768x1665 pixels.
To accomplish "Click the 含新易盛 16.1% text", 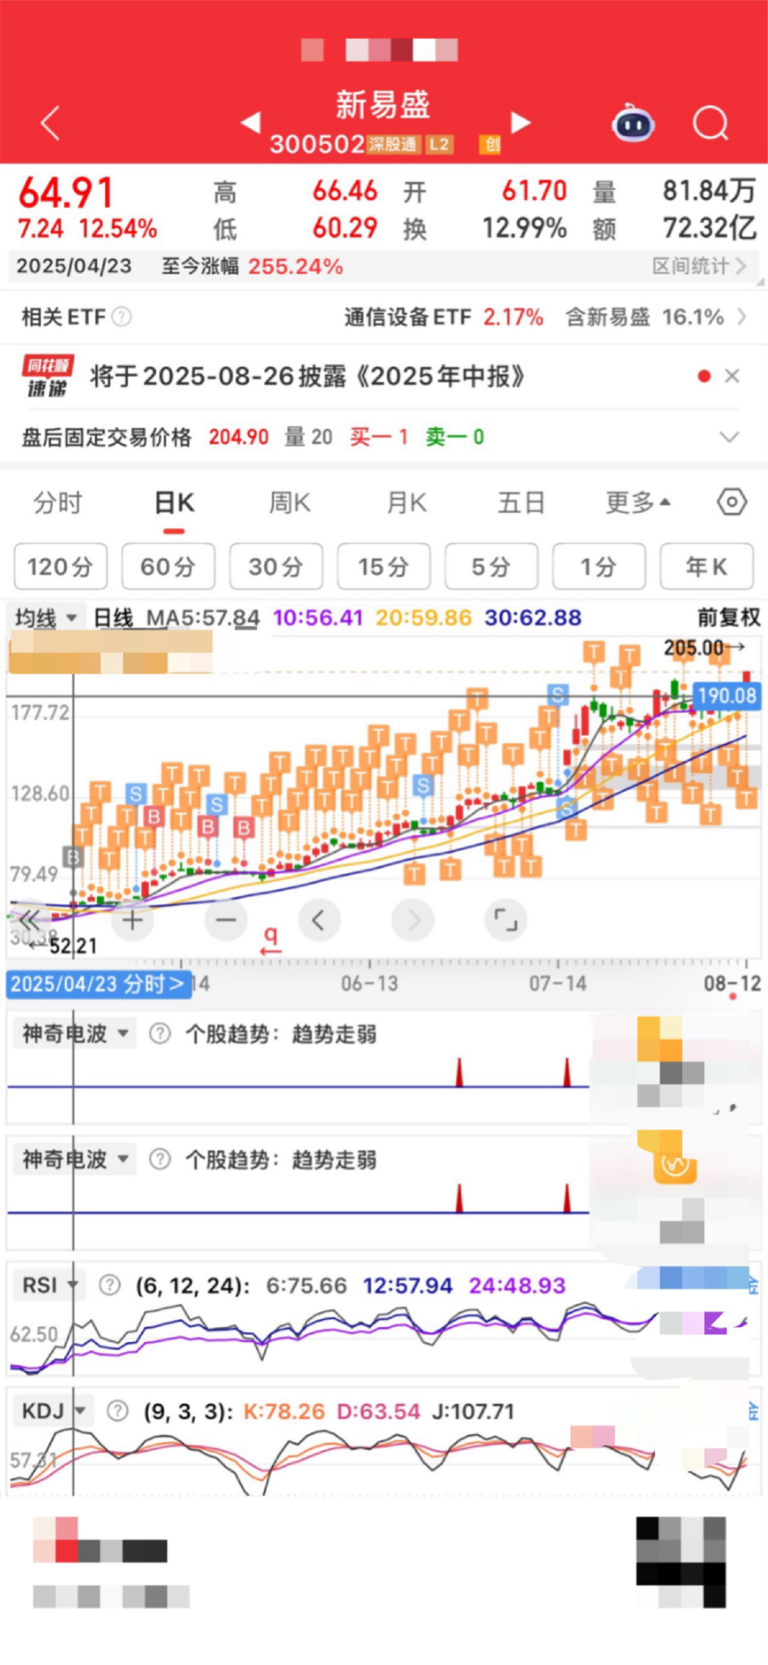I will (644, 317).
